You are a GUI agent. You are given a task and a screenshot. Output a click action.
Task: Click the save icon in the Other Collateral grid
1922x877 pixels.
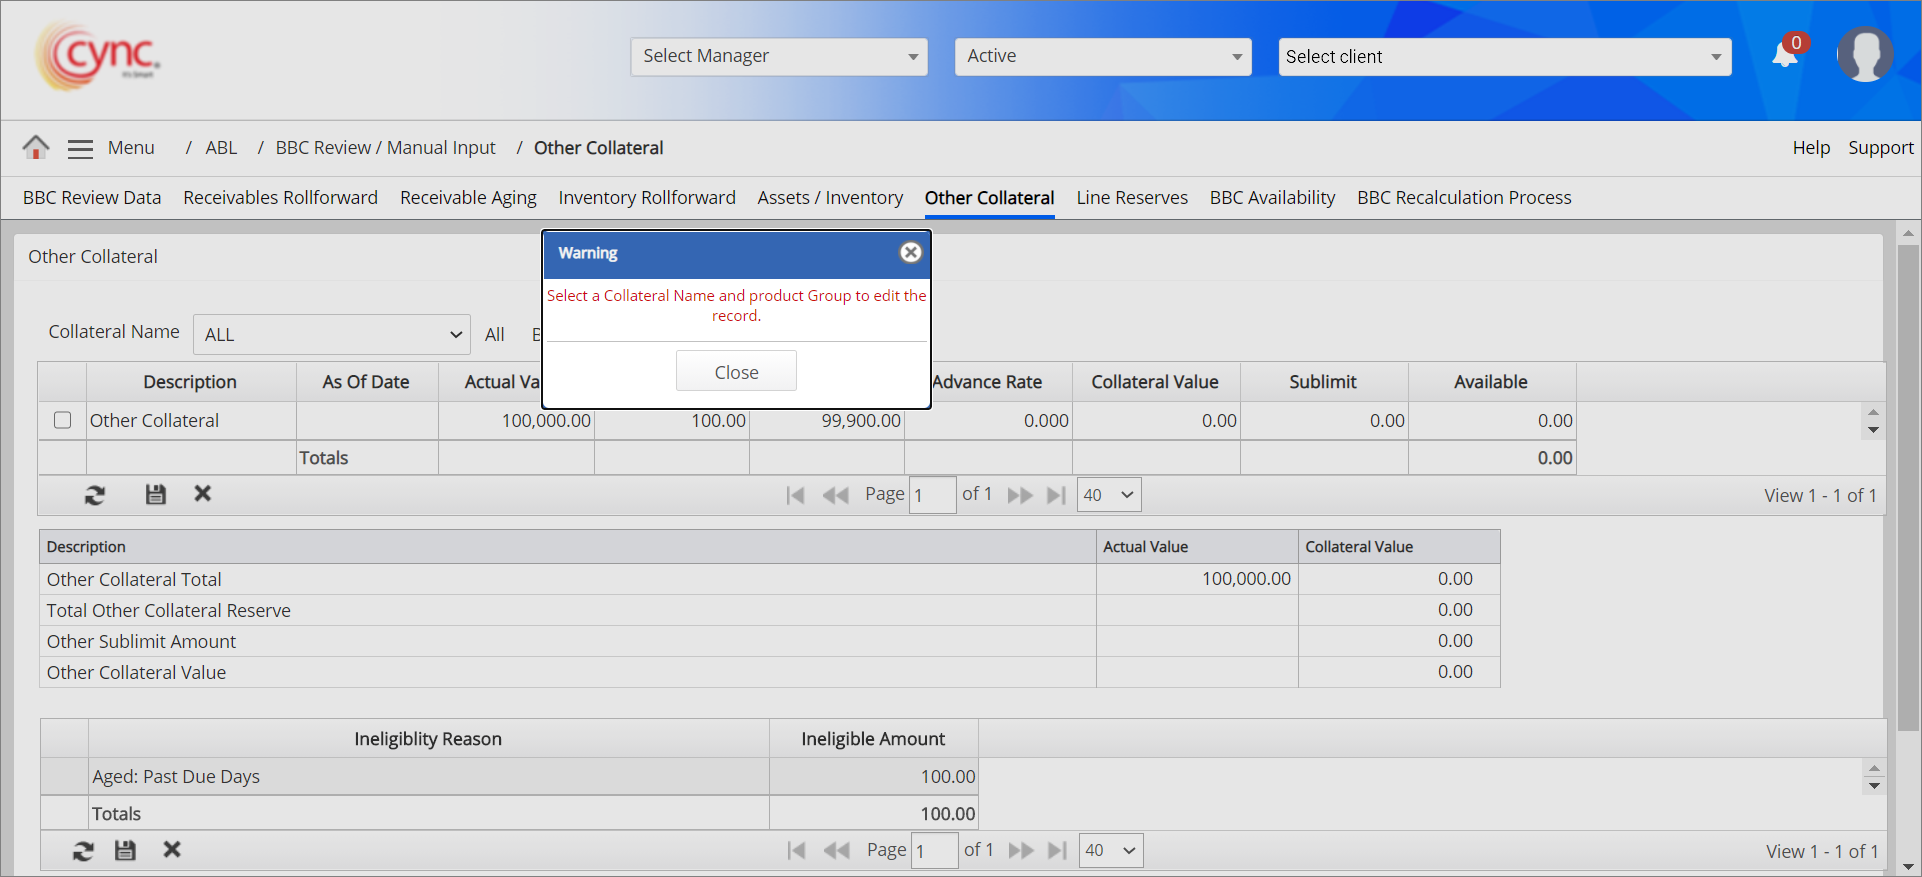pos(155,495)
